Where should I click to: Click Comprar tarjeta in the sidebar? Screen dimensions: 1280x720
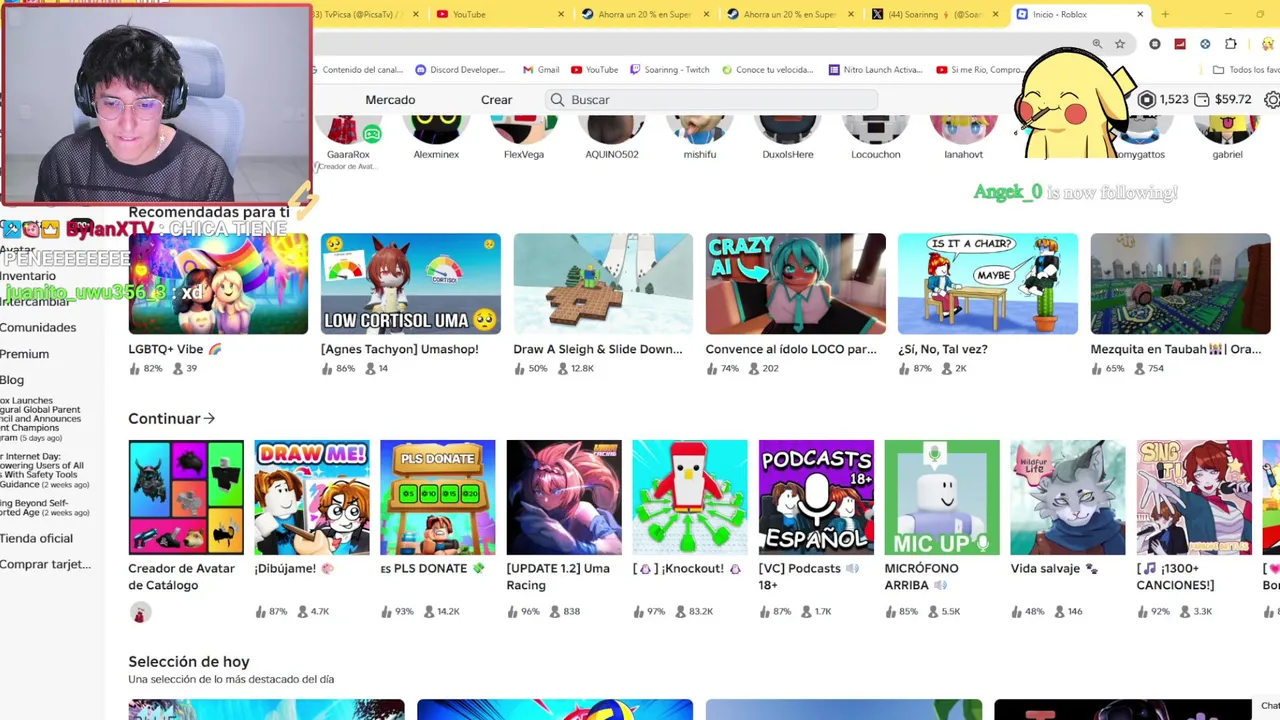pos(45,564)
